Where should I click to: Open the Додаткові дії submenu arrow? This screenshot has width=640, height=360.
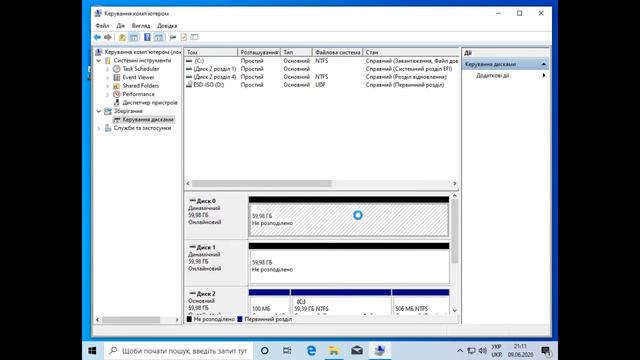(544, 76)
